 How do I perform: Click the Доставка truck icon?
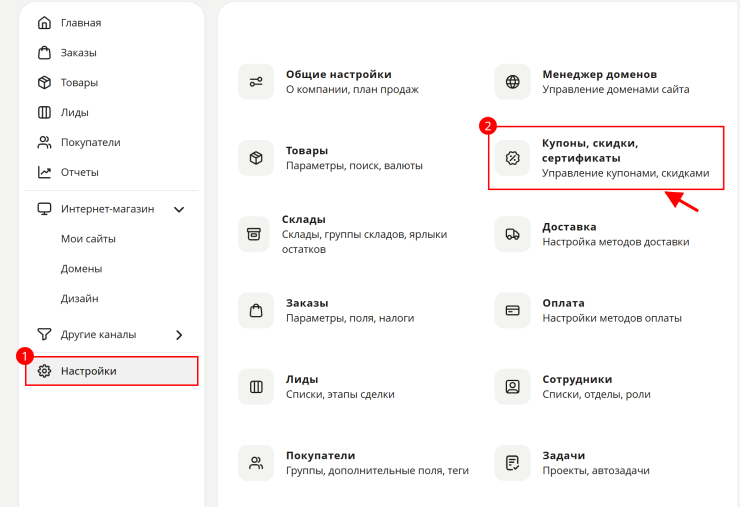tap(513, 234)
